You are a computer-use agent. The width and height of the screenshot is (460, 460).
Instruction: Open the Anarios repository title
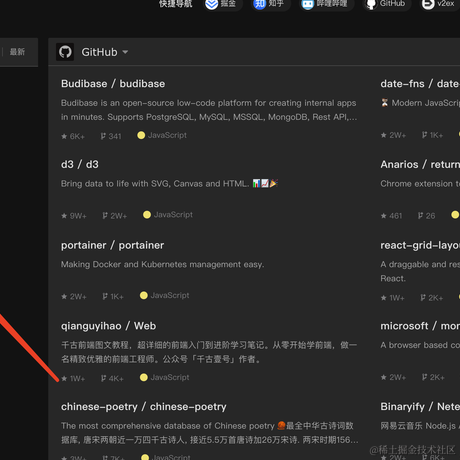420,164
